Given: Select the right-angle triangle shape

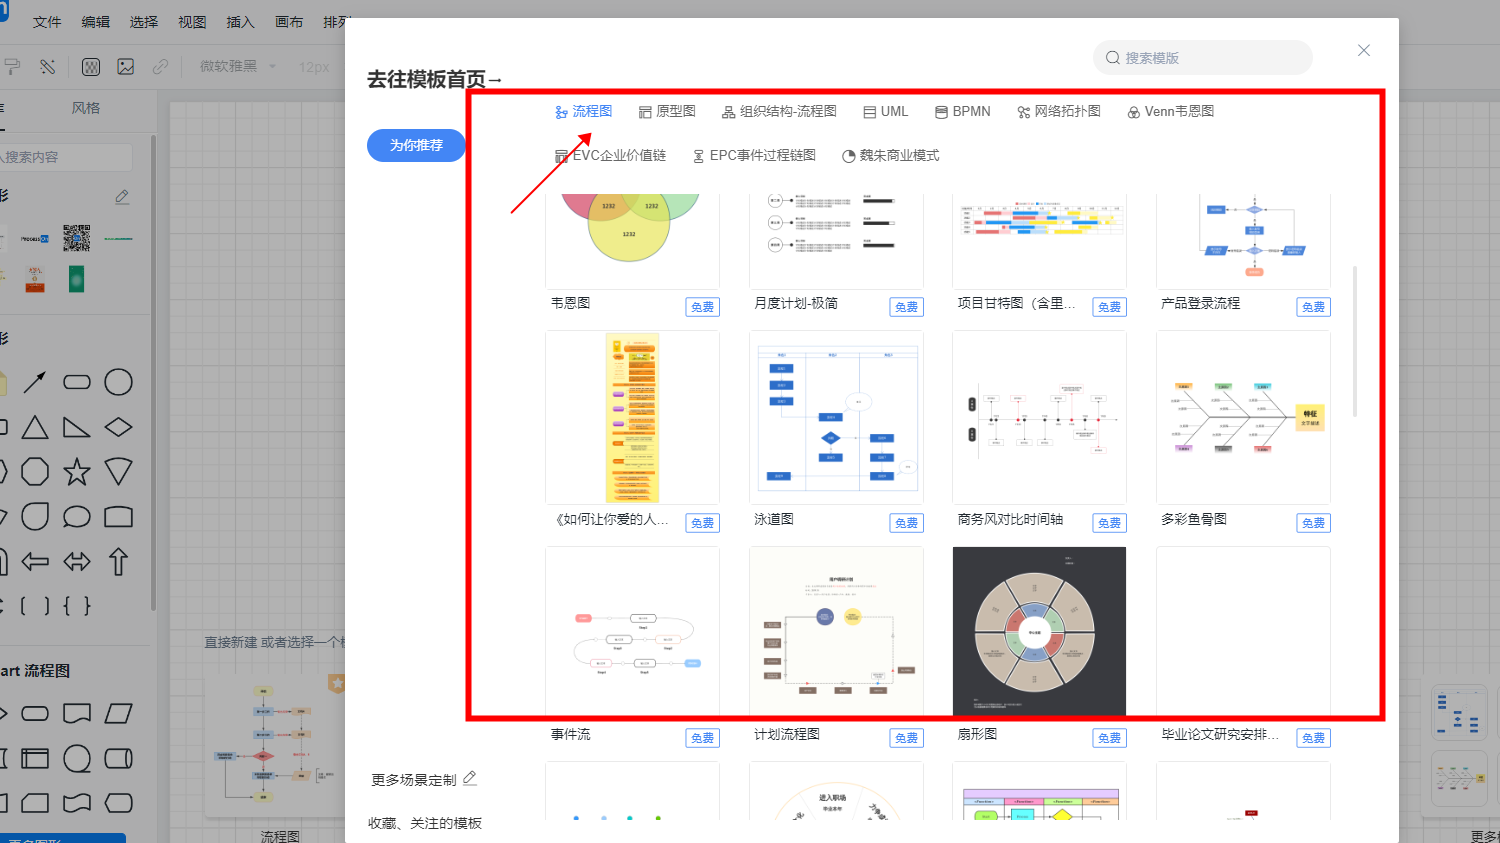Looking at the screenshot, I should pos(77,427).
